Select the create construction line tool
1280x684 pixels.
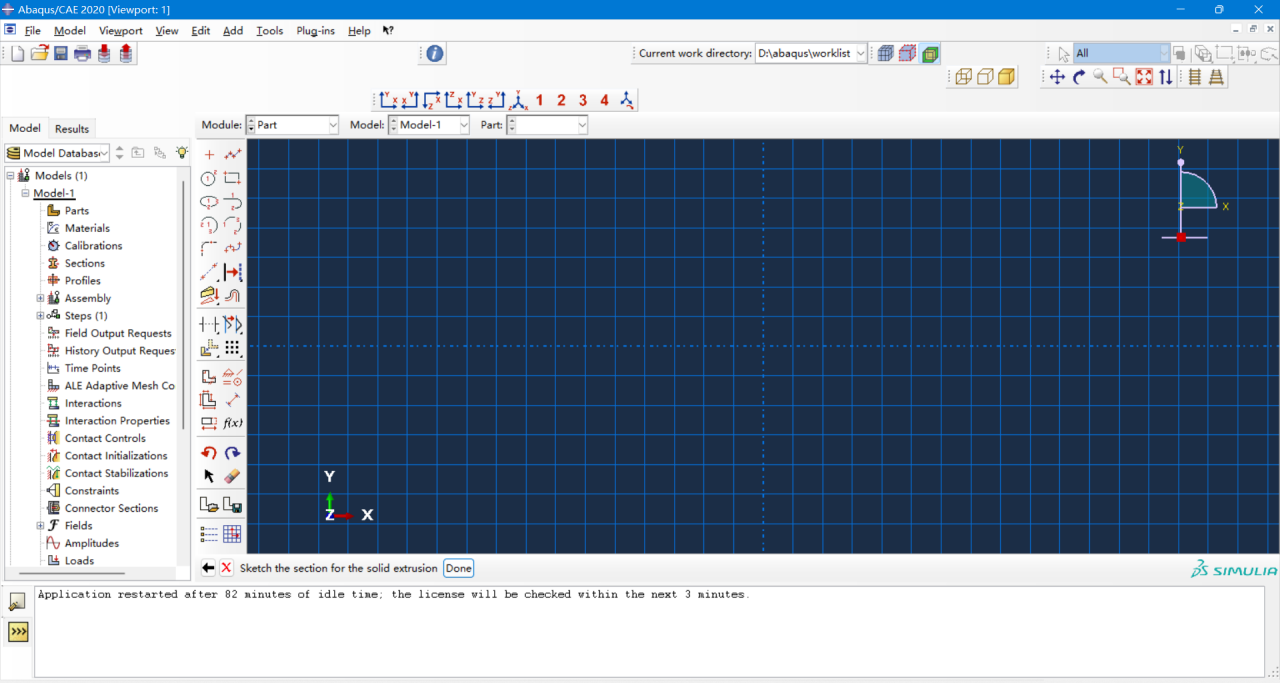pos(209,272)
